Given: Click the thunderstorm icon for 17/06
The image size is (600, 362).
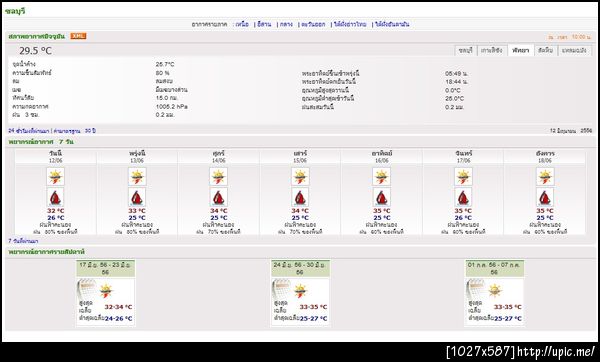Looking at the screenshot, I should point(463,176).
